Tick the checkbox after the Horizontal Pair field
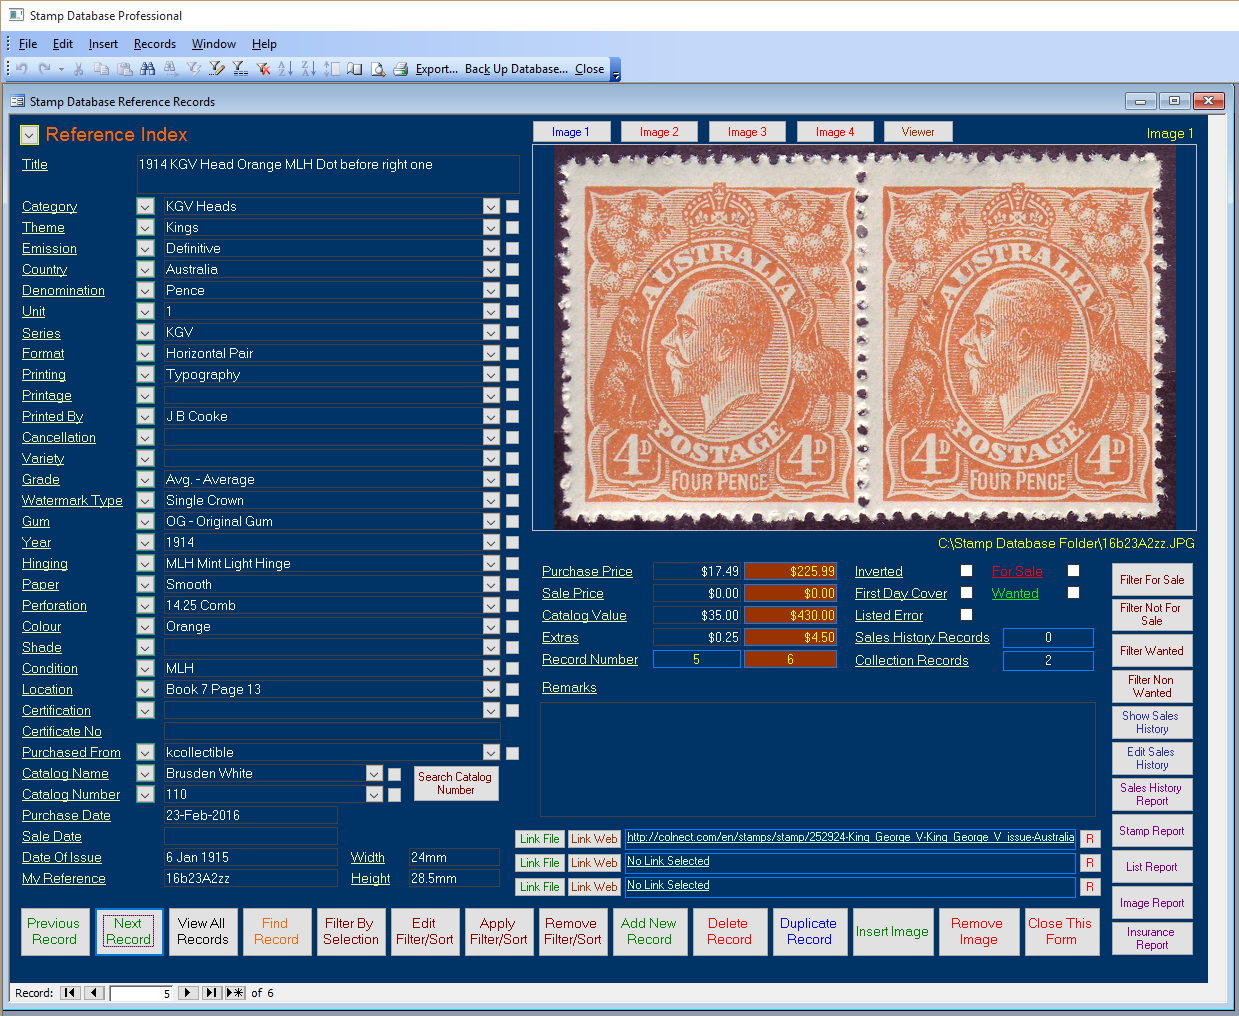This screenshot has width=1239, height=1016. point(512,353)
